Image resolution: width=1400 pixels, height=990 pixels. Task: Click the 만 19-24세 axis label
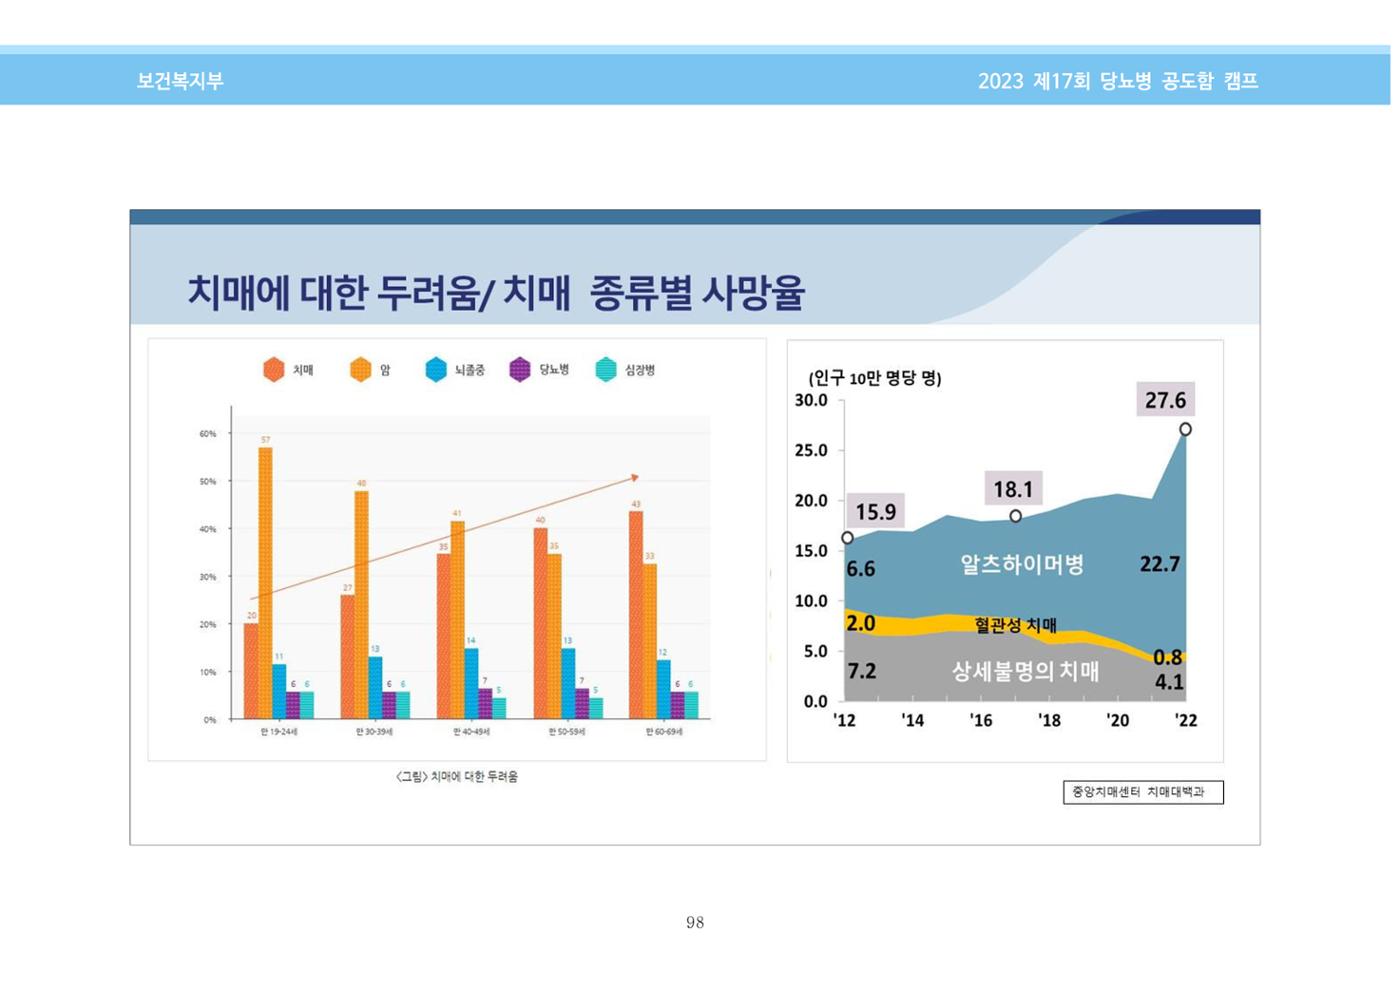[x=279, y=732]
